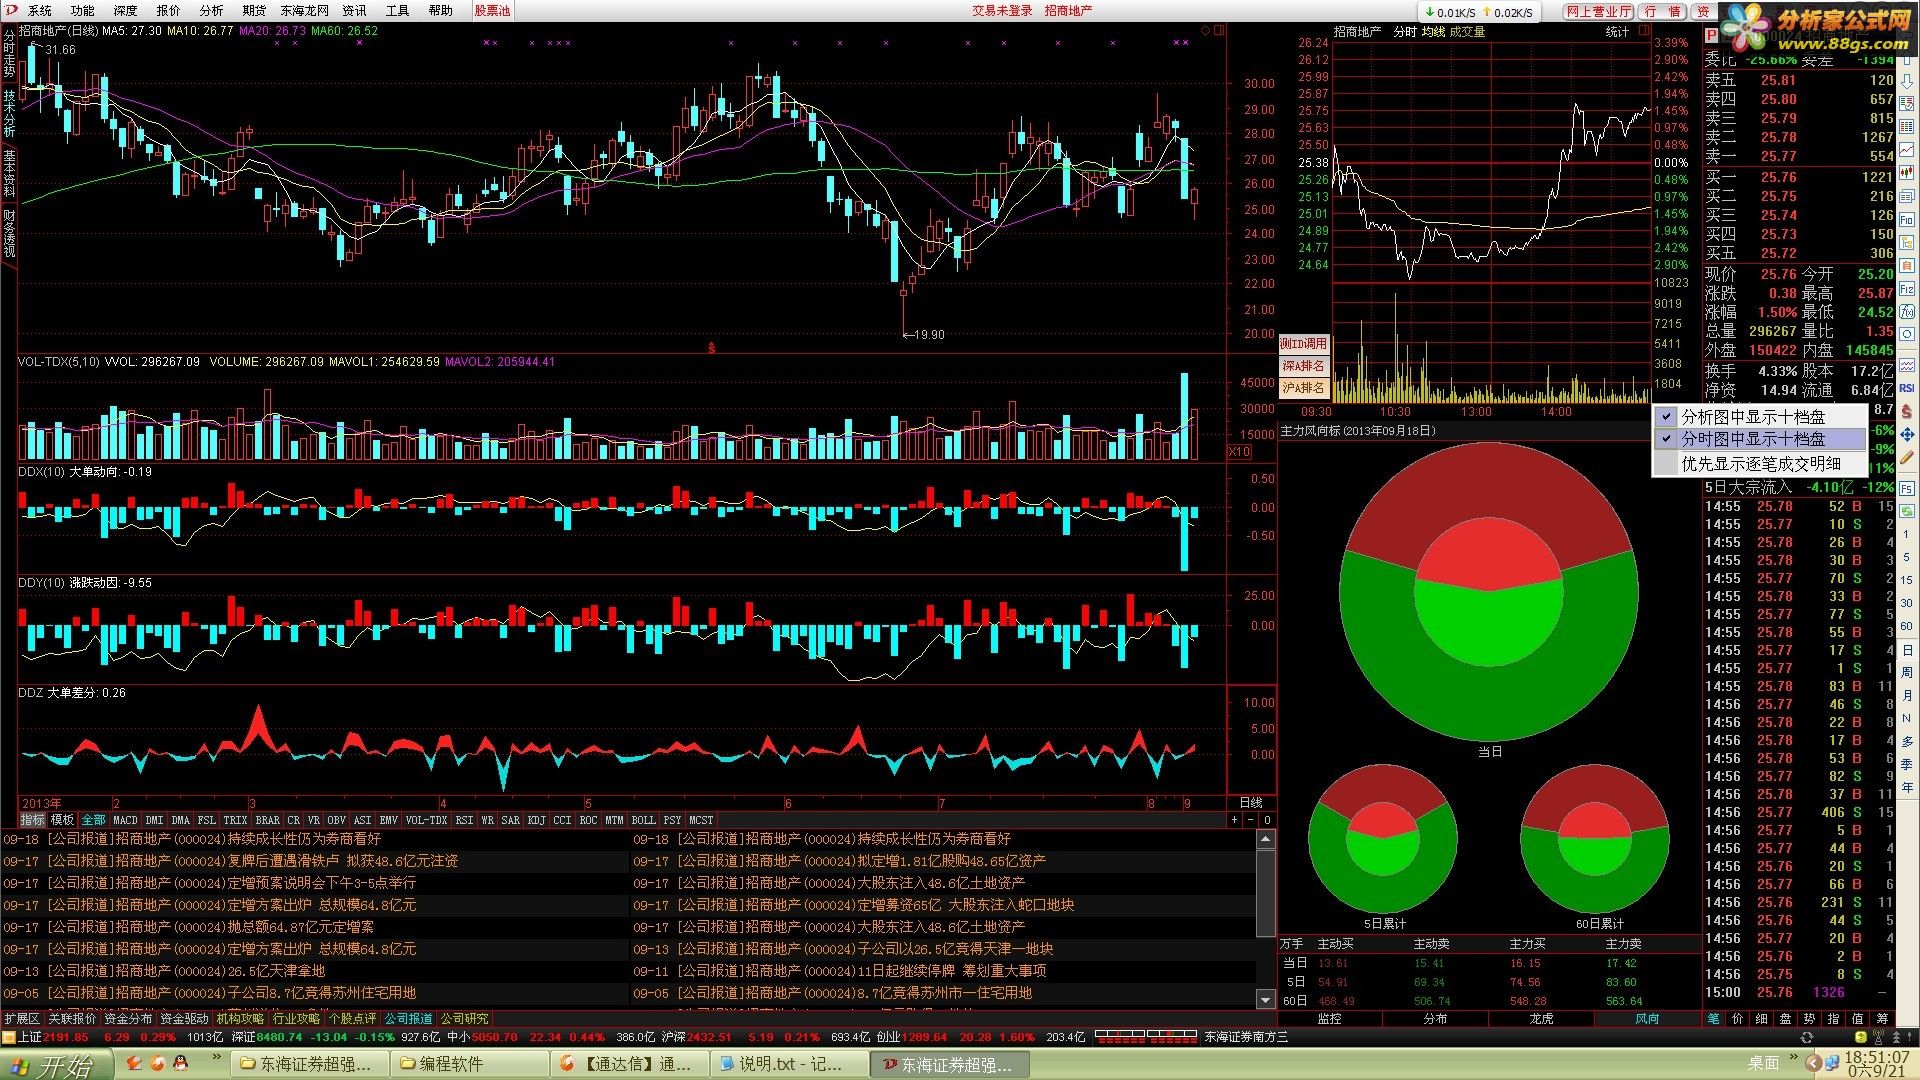Click the circle icon in right toolbar

(x=1907, y=333)
